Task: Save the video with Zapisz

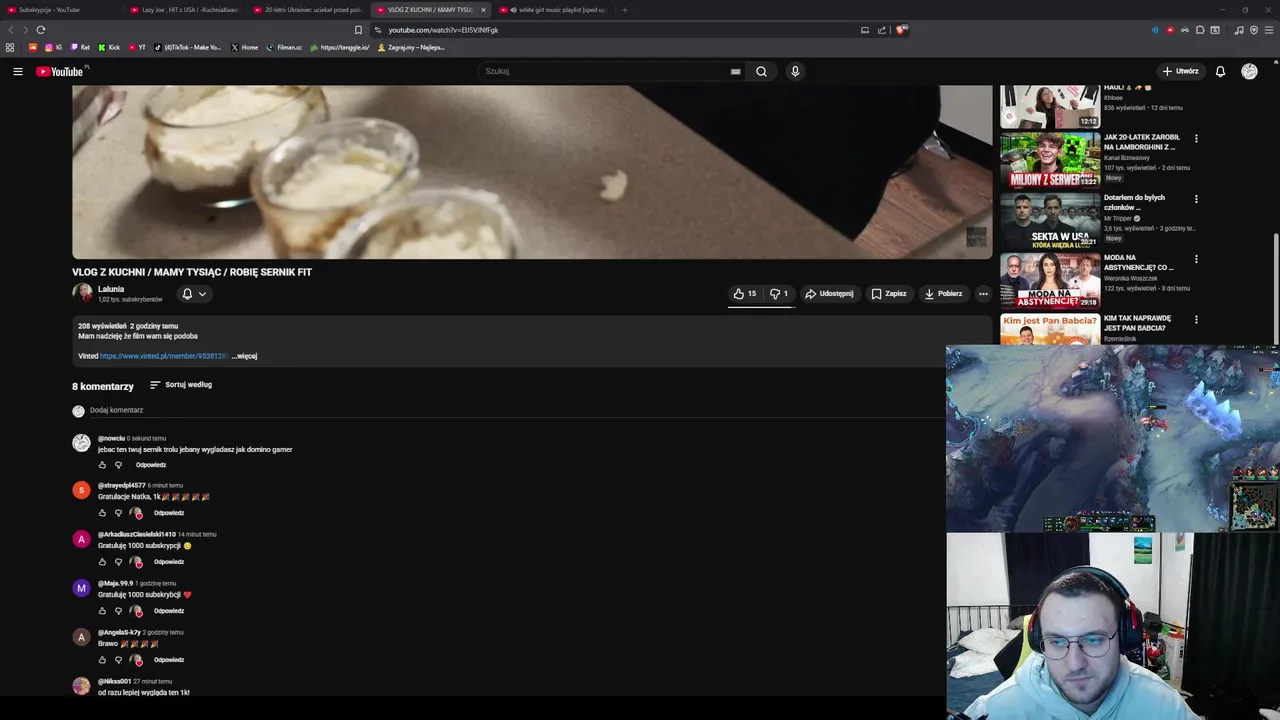Action: click(x=889, y=294)
